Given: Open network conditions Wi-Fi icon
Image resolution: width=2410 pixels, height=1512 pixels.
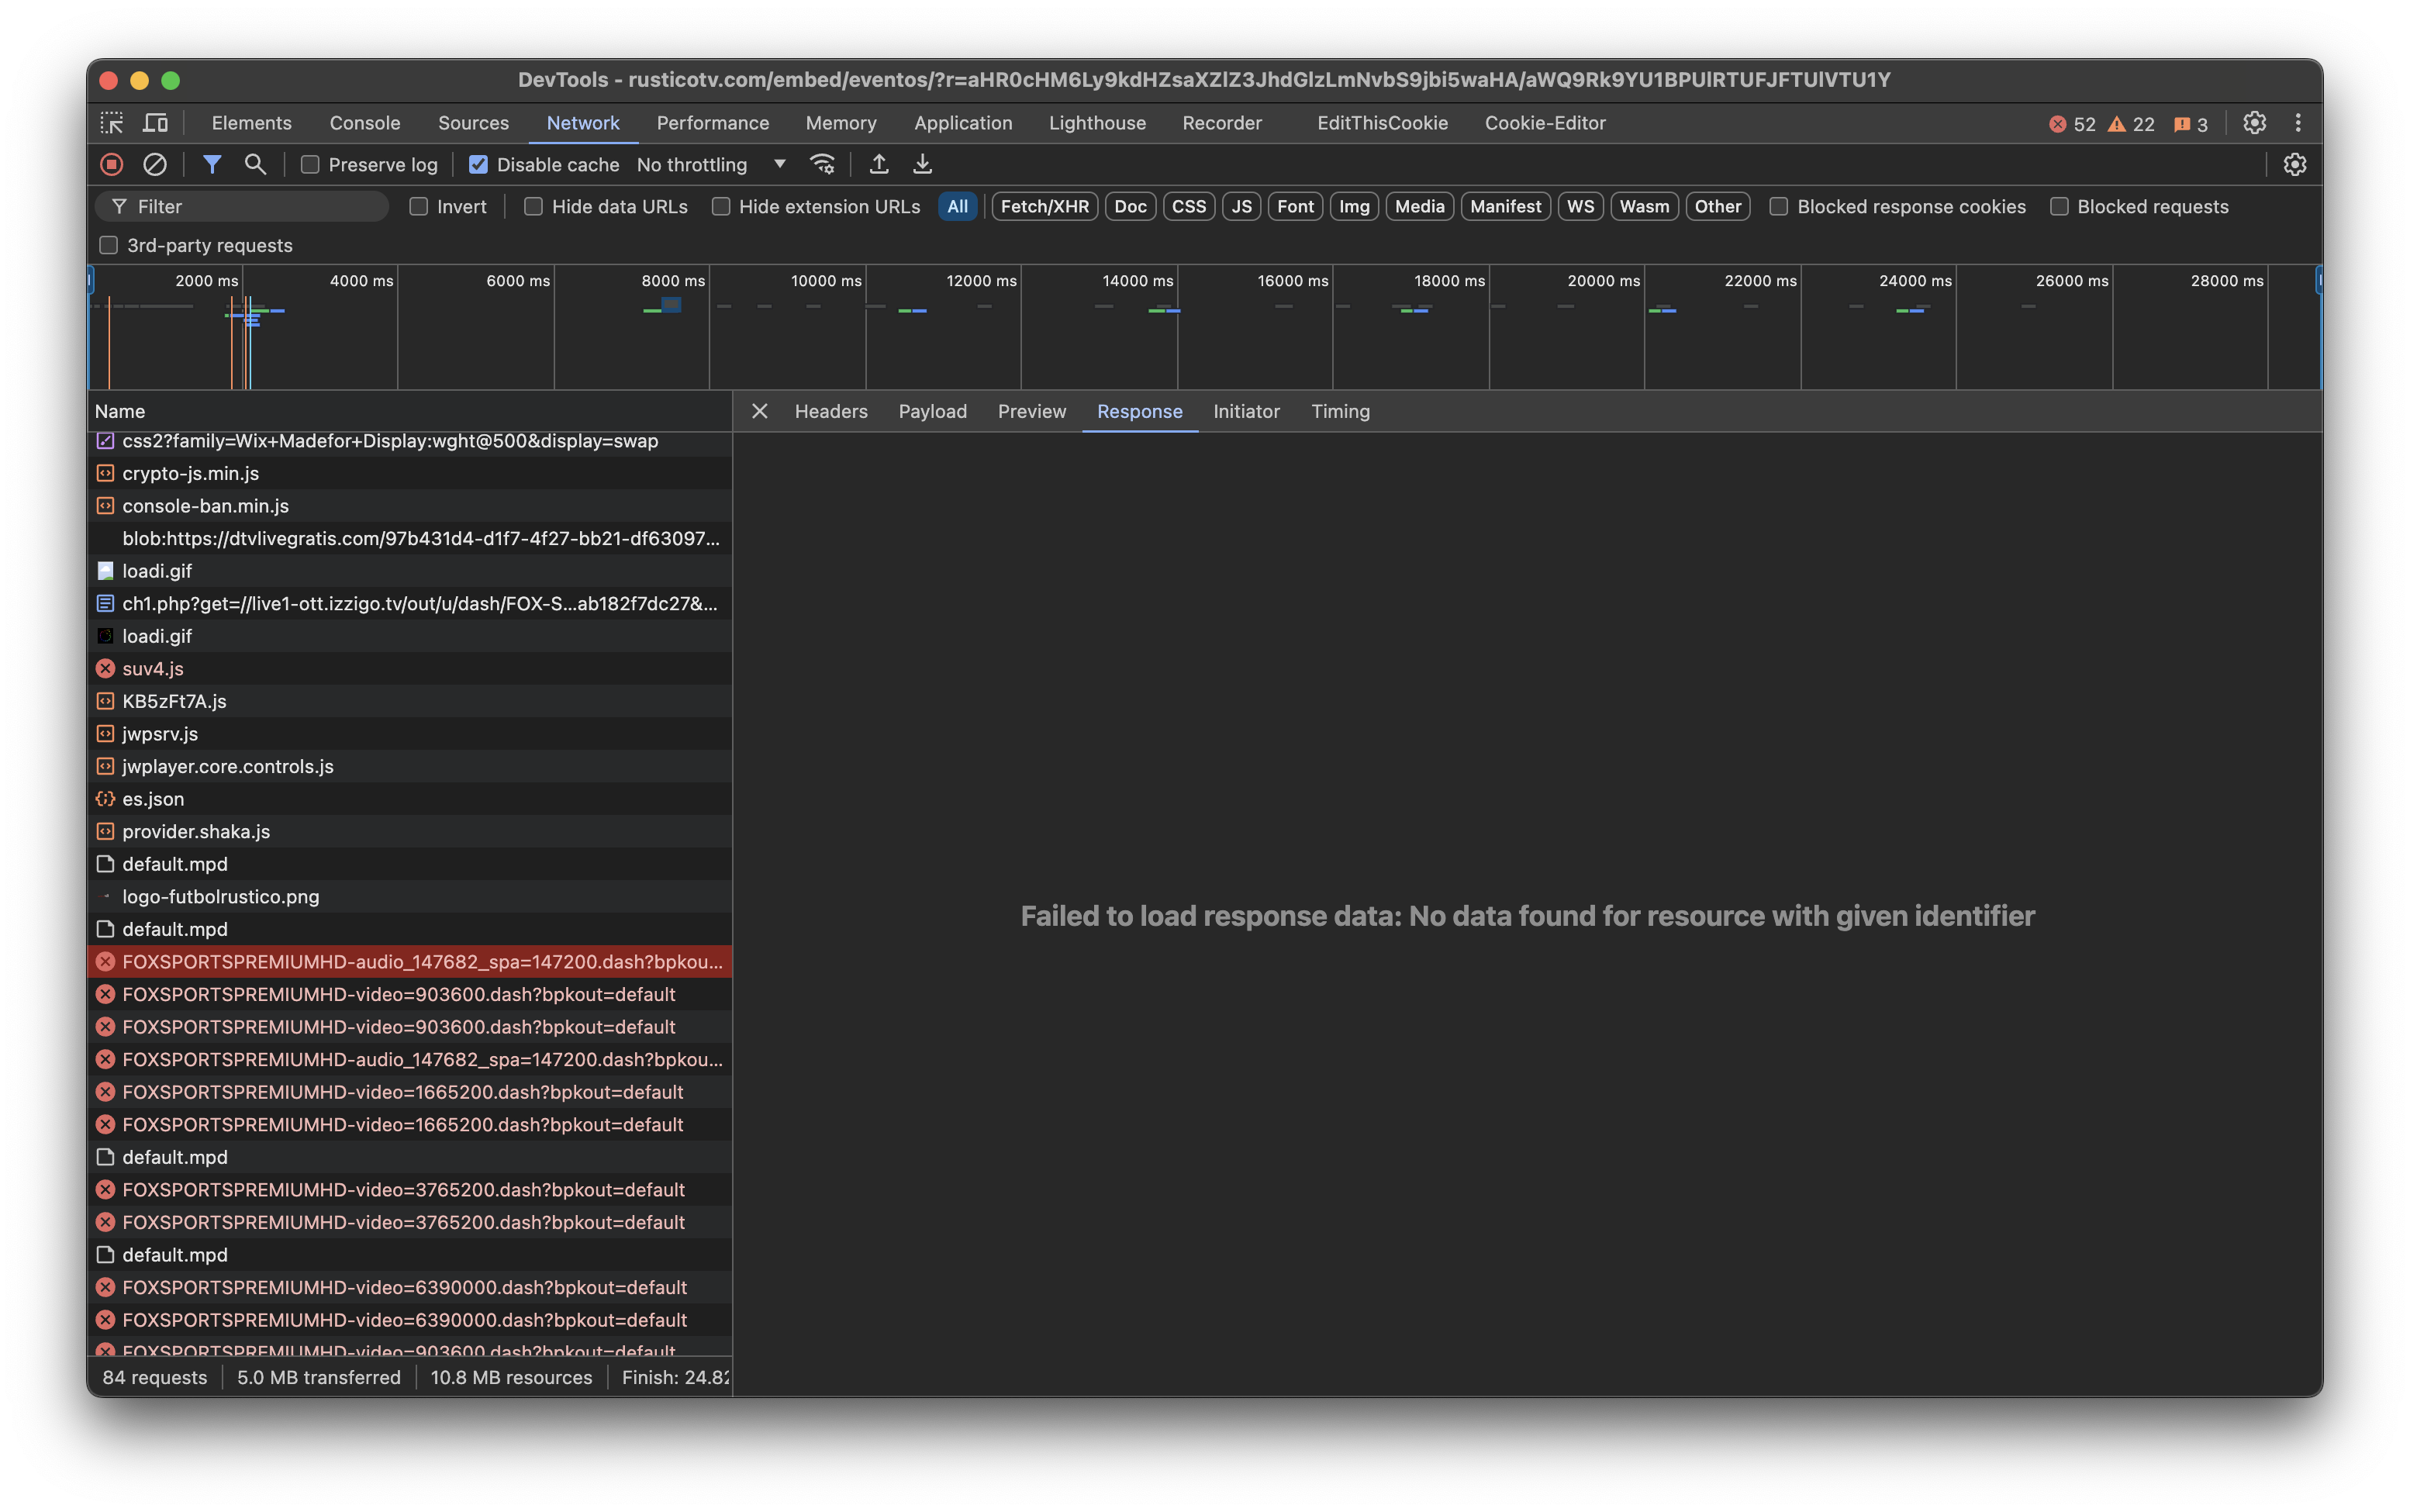Looking at the screenshot, I should pos(822,164).
